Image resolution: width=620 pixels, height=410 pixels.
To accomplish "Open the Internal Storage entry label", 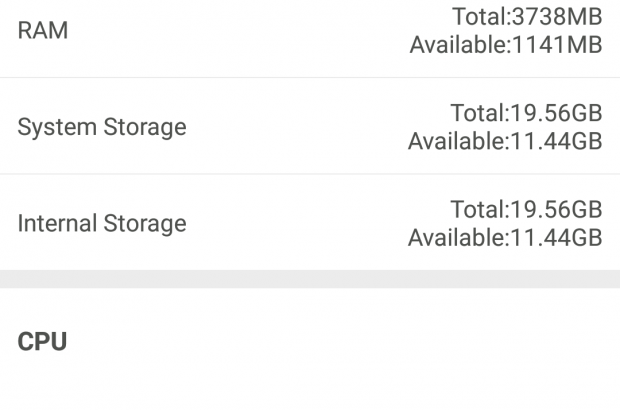I will pyautogui.click(x=102, y=223).
